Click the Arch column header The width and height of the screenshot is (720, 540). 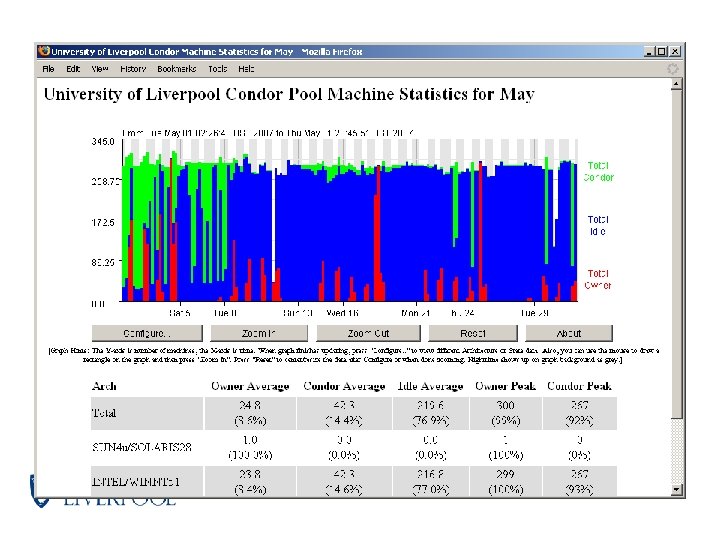click(x=104, y=386)
